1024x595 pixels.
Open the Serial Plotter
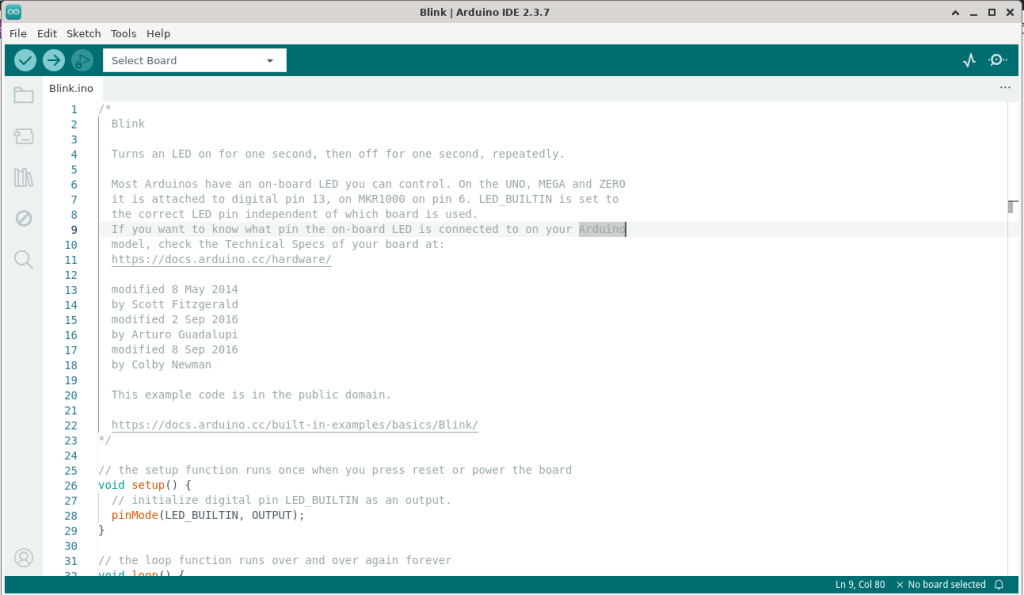[968, 61]
